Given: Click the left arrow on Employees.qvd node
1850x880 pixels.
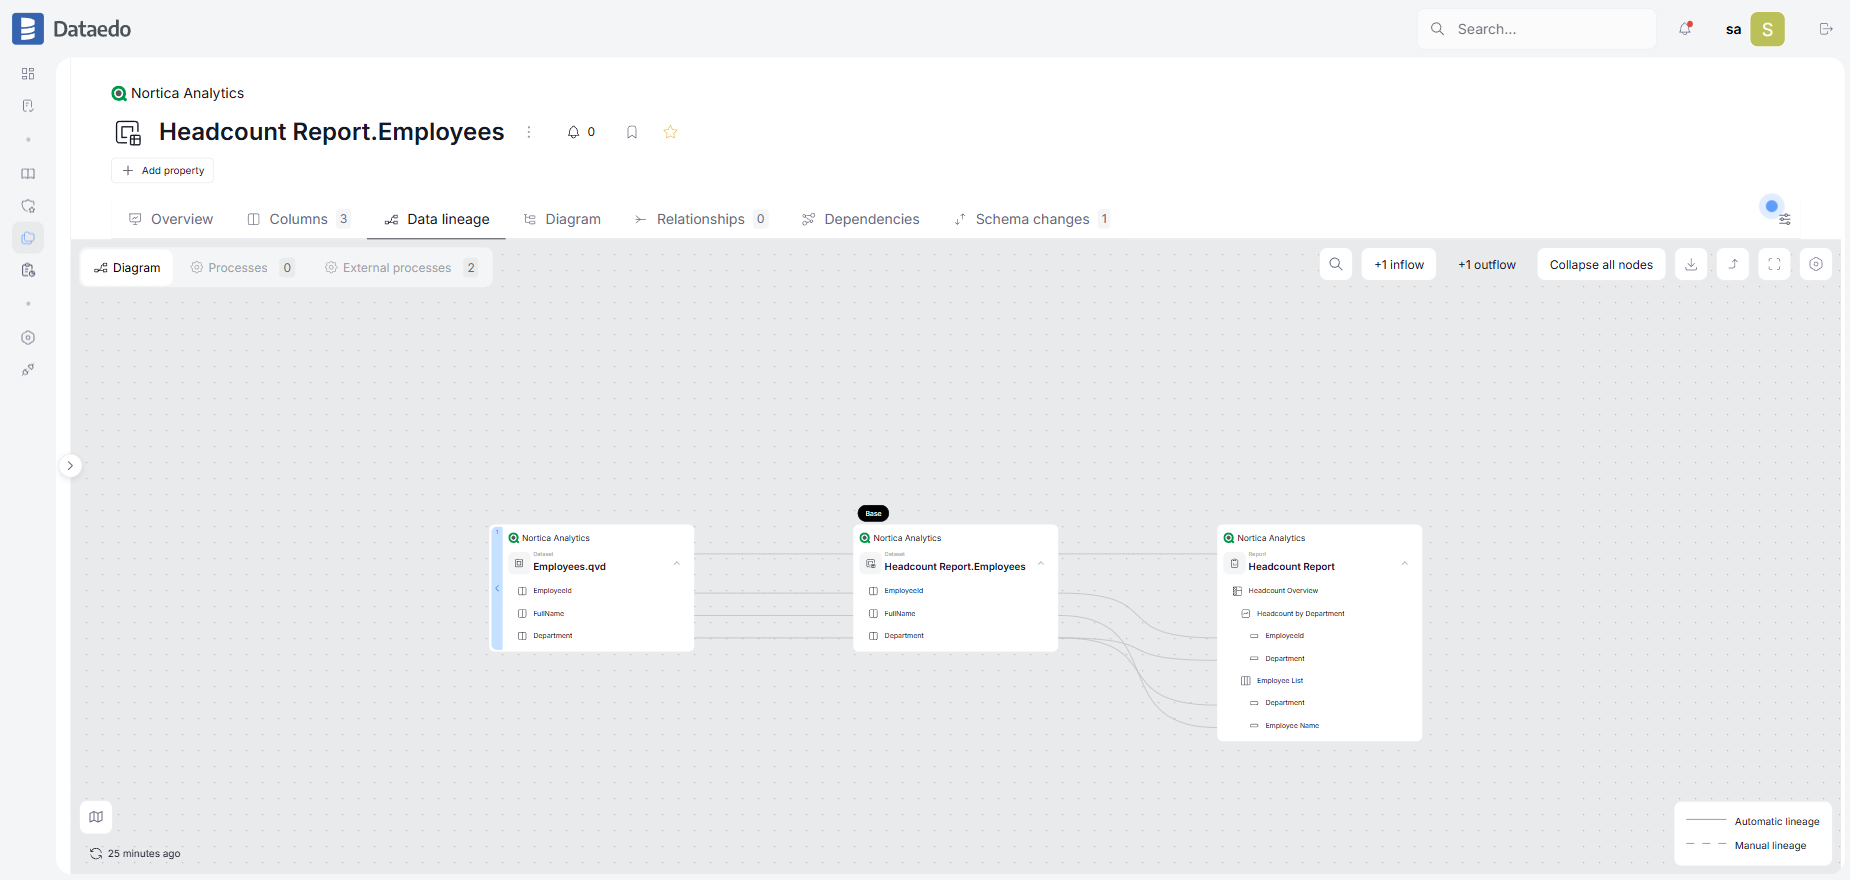Looking at the screenshot, I should (497, 588).
